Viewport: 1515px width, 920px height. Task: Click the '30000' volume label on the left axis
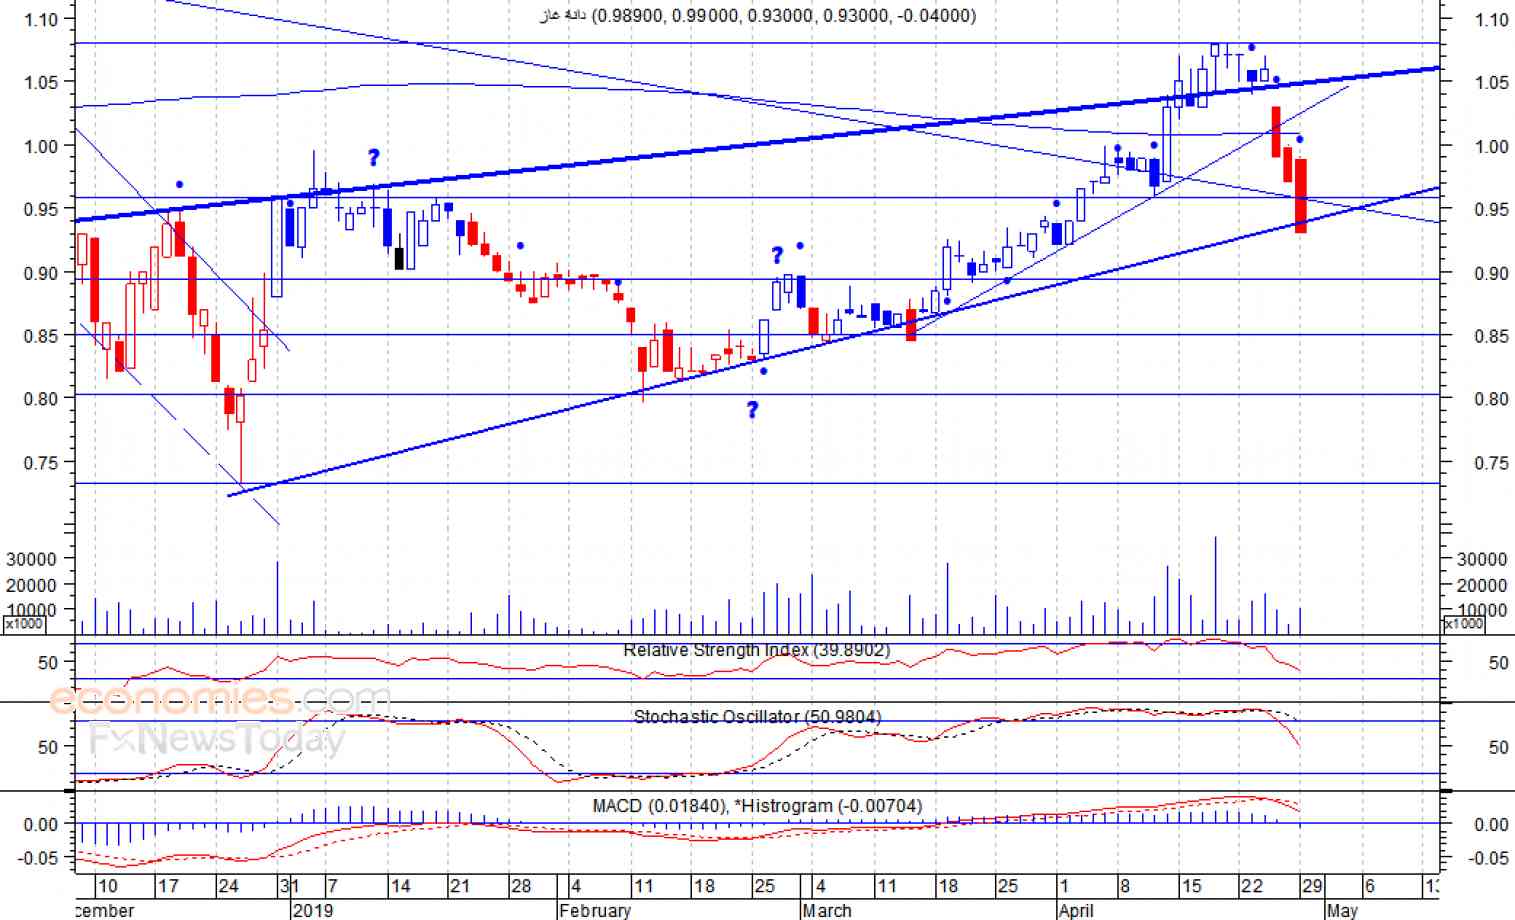pos(31,559)
